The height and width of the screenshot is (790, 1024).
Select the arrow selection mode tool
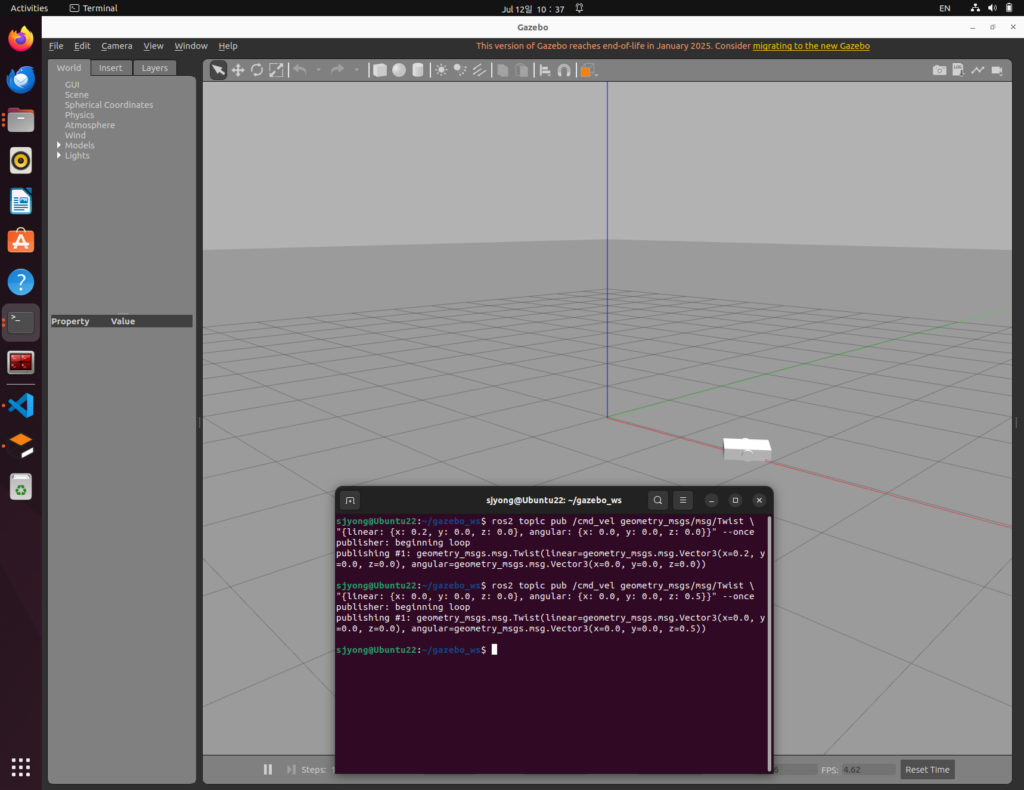click(218, 70)
